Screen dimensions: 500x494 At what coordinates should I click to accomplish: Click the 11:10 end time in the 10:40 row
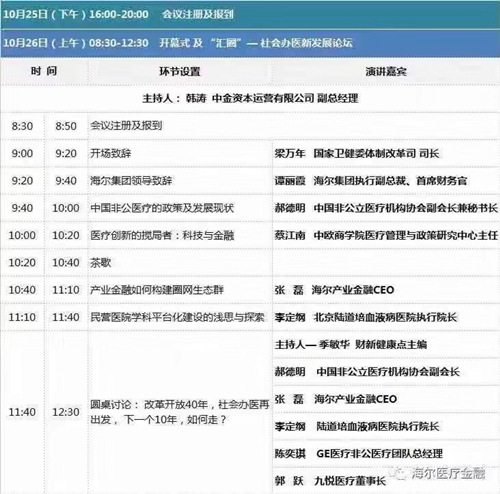pyautogui.click(x=66, y=290)
